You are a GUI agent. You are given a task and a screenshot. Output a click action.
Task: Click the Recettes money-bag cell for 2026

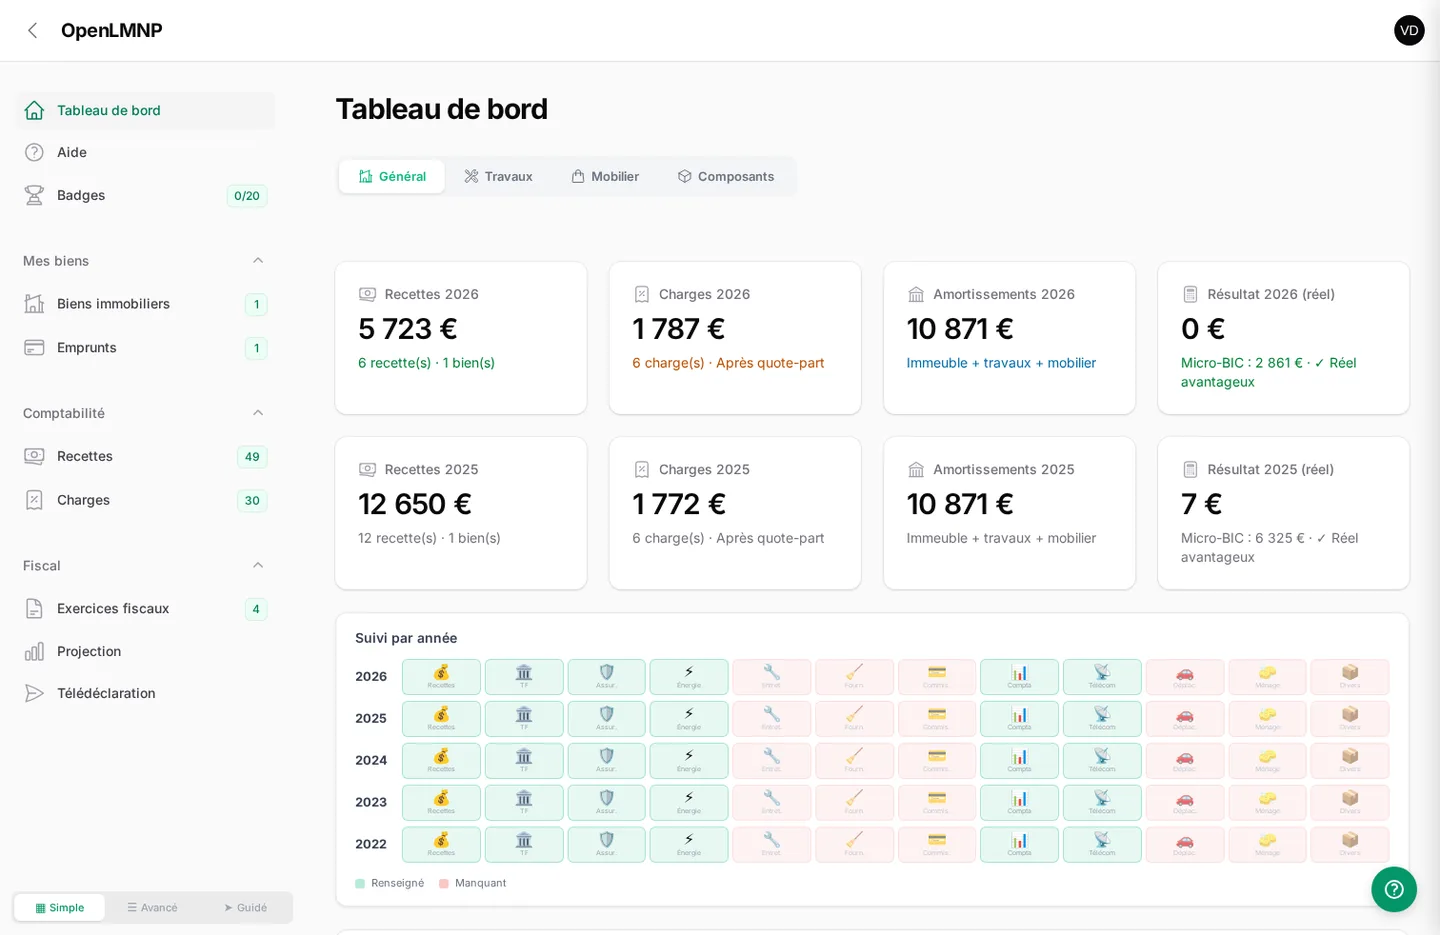coord(441,677)
